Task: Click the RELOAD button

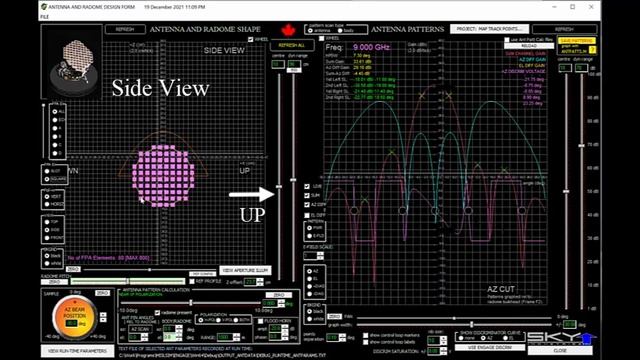Action: click(529, 46)
